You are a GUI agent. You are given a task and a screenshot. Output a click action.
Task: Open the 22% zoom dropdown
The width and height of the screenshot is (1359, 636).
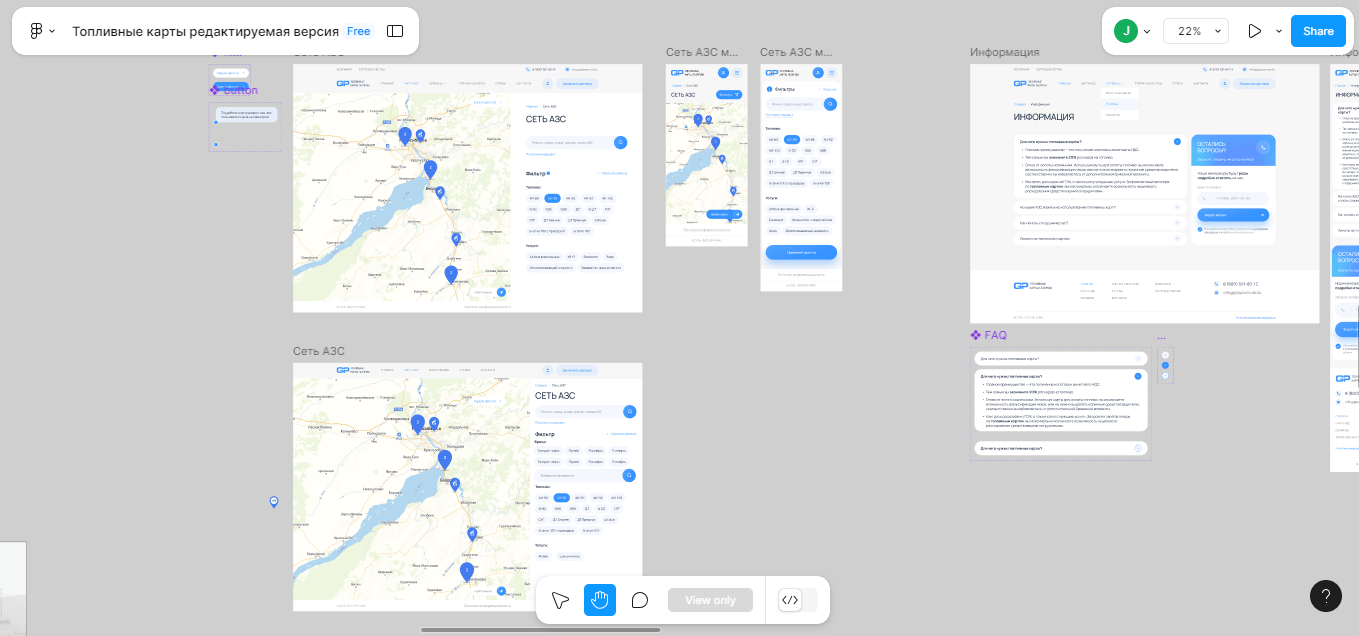(1195, 31)
